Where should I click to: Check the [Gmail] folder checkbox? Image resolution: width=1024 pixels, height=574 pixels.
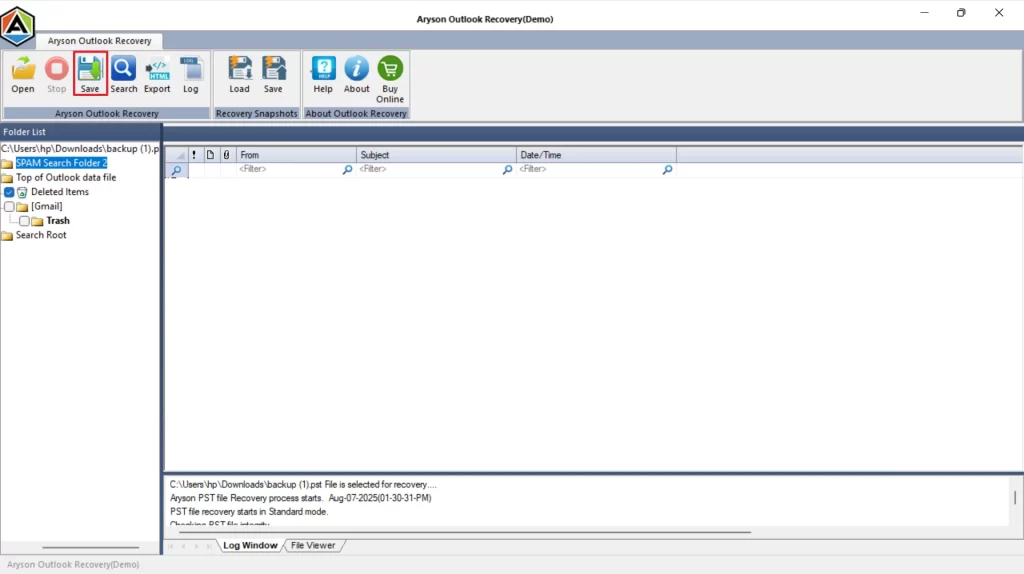click(x=9, y=206)
